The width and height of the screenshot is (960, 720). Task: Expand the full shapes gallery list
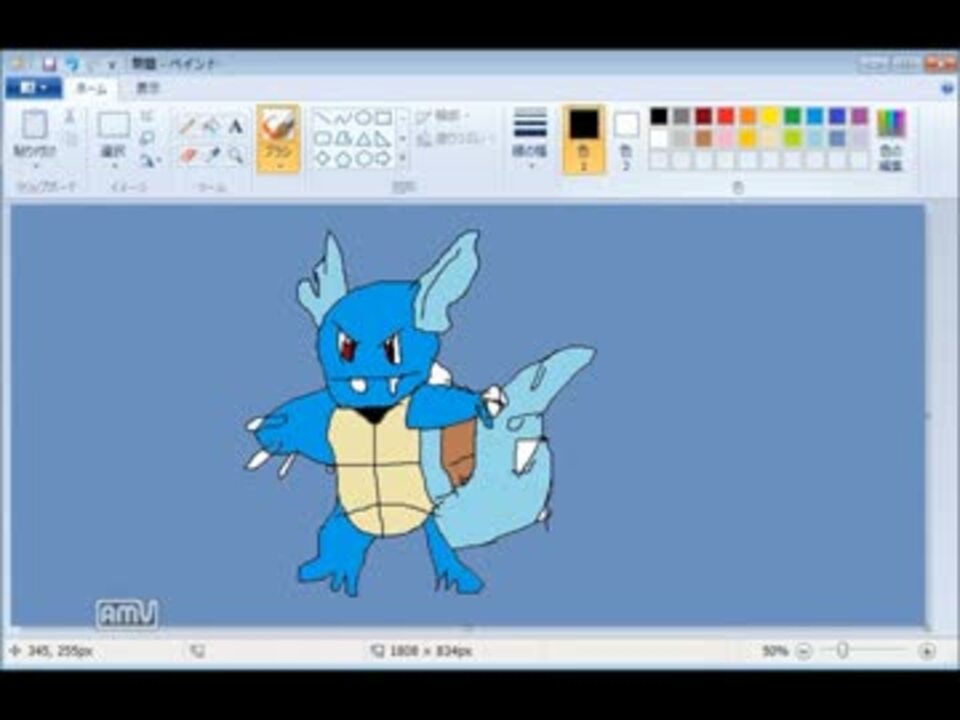(403, 159)
